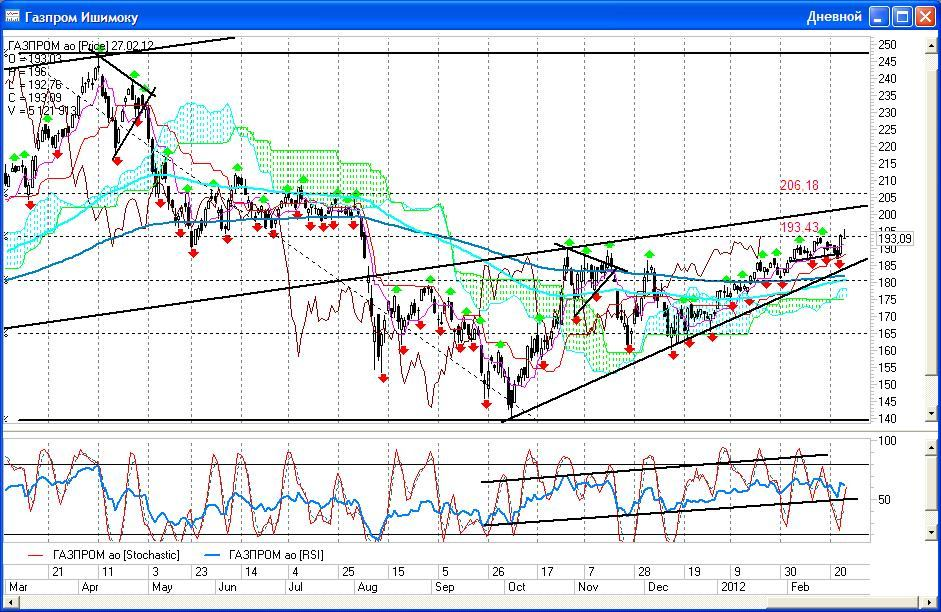
Task: Click the Sep month label on time axis
Action: (445, 587)
